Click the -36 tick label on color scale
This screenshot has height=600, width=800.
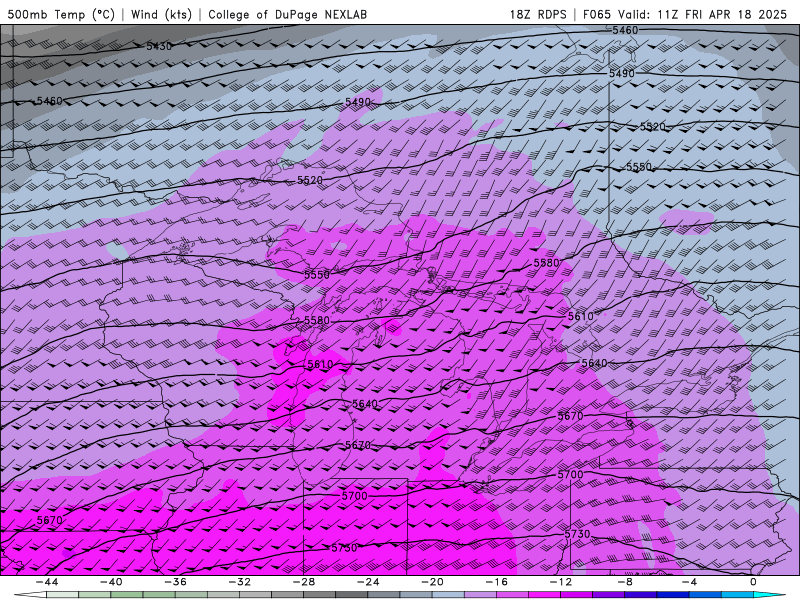(175, 582)
